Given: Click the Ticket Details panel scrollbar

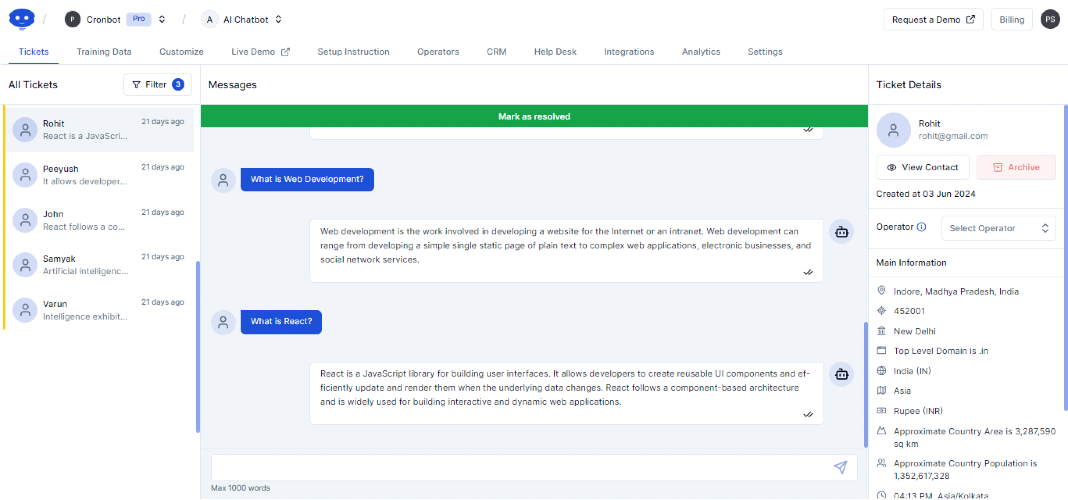Looking at the screenshot, I should pos(1065,257).
